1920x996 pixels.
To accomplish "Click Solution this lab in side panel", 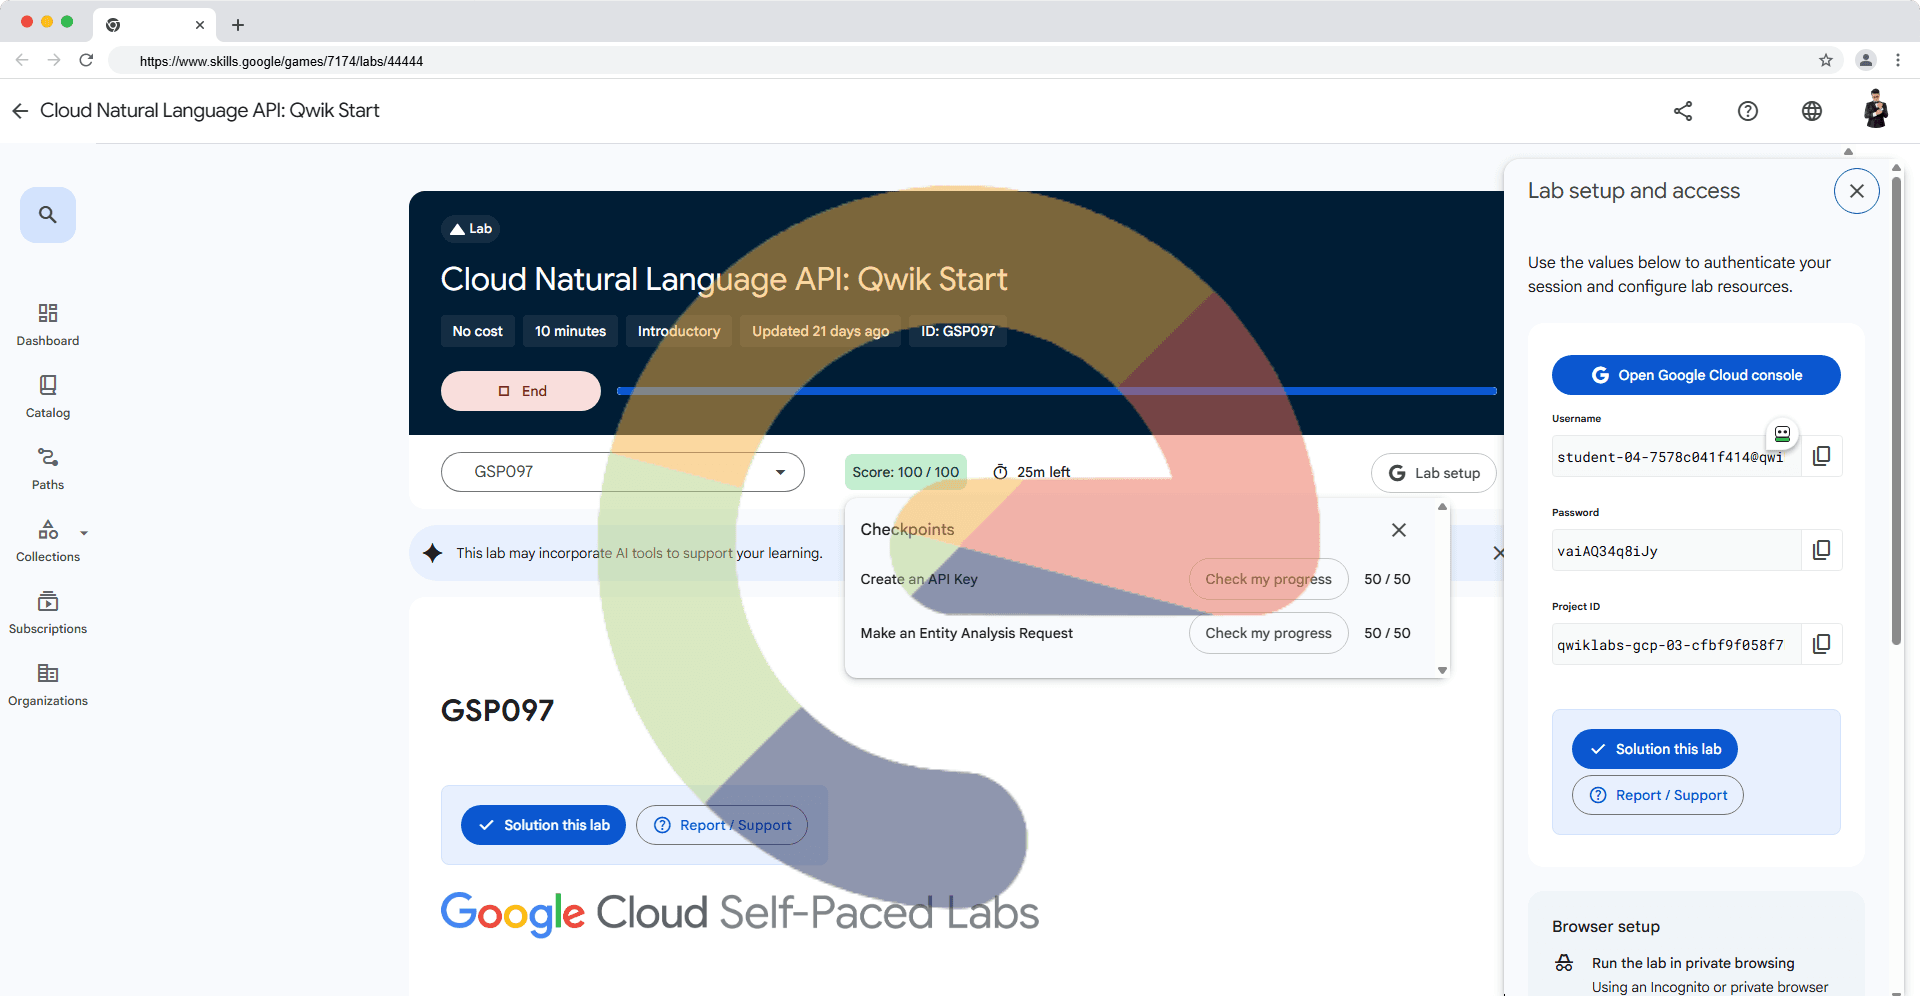I will click(x=1655, y=749).
